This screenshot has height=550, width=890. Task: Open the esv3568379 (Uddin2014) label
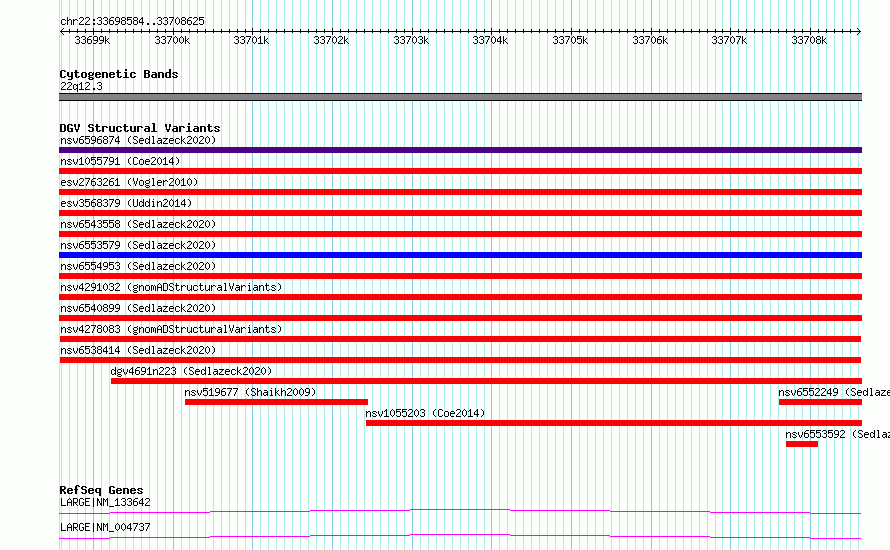pos(126,203)
